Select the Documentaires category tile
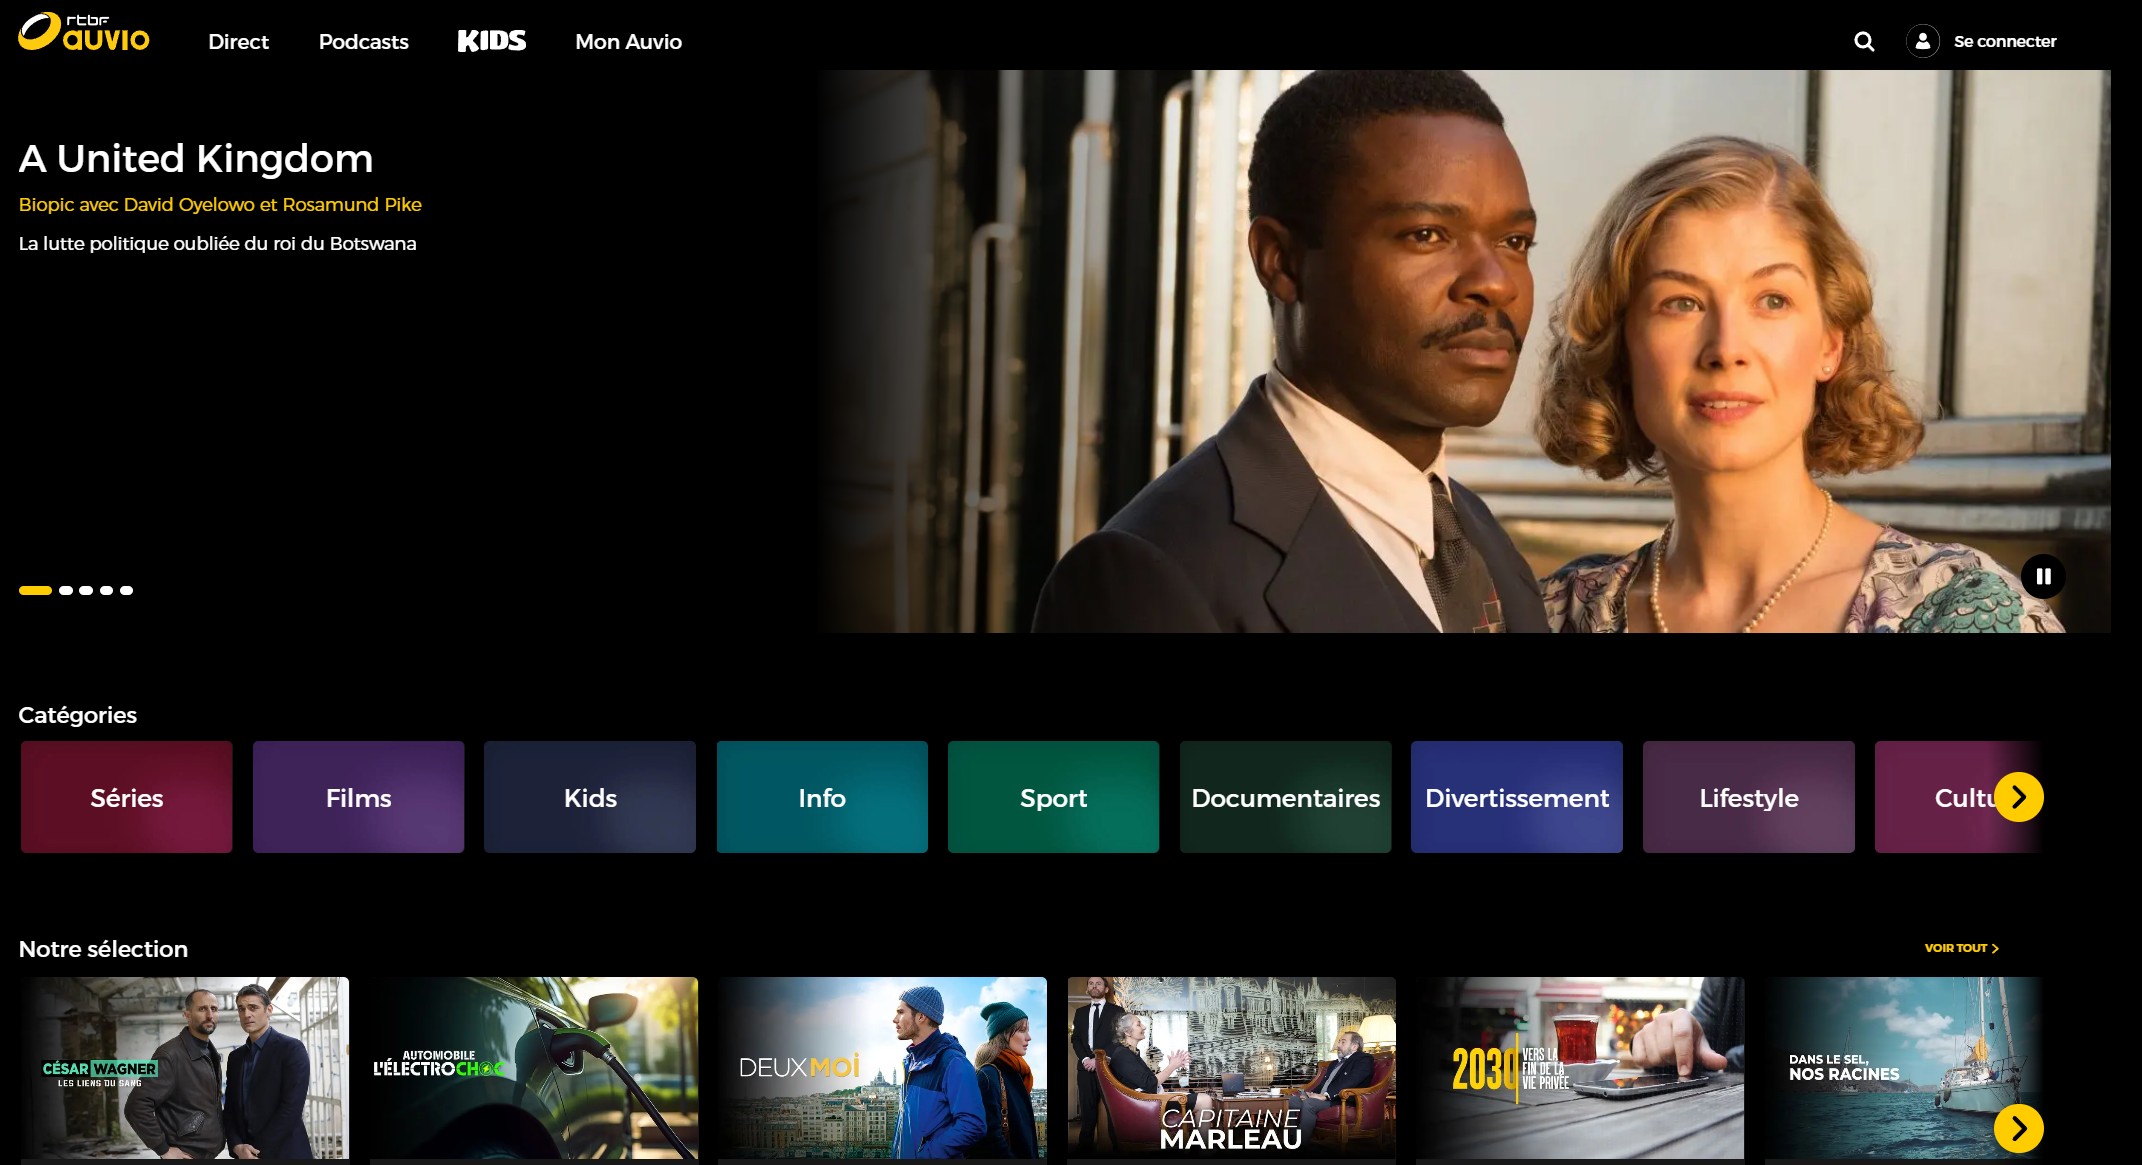This screenshot has width=2142, height=1165. click(x=1284, y=796)
